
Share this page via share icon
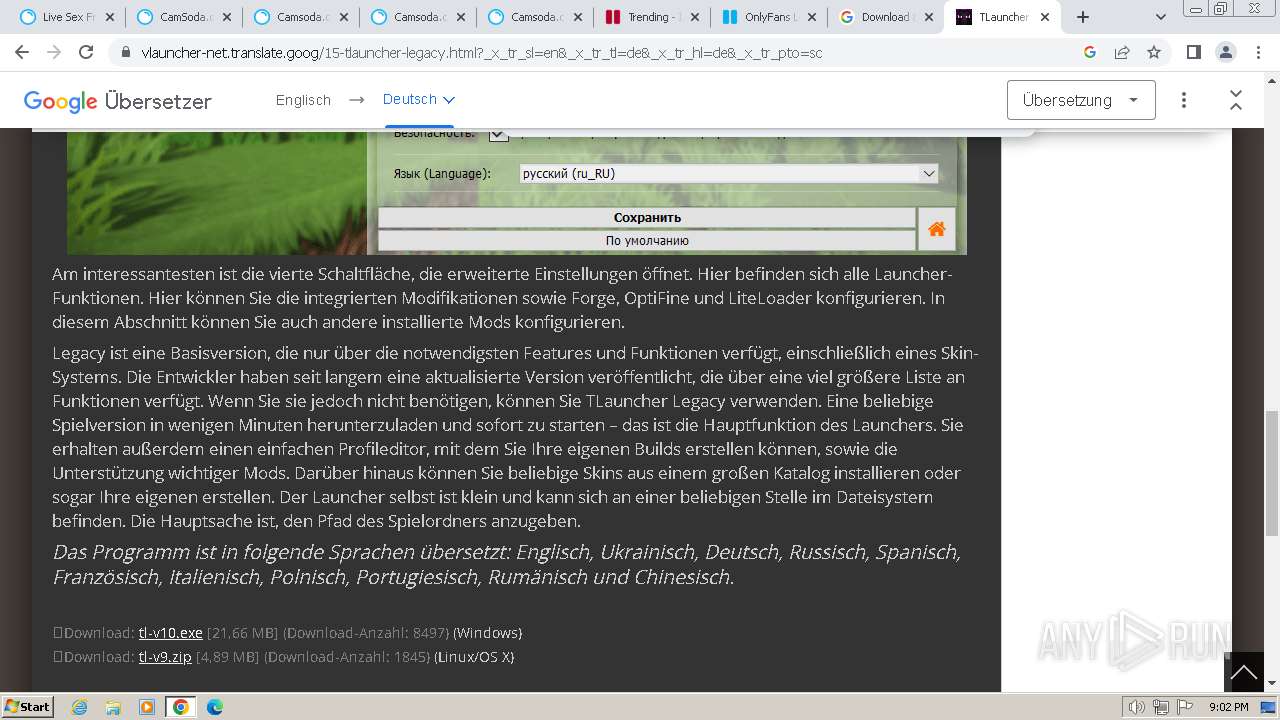click(1122, 53)
